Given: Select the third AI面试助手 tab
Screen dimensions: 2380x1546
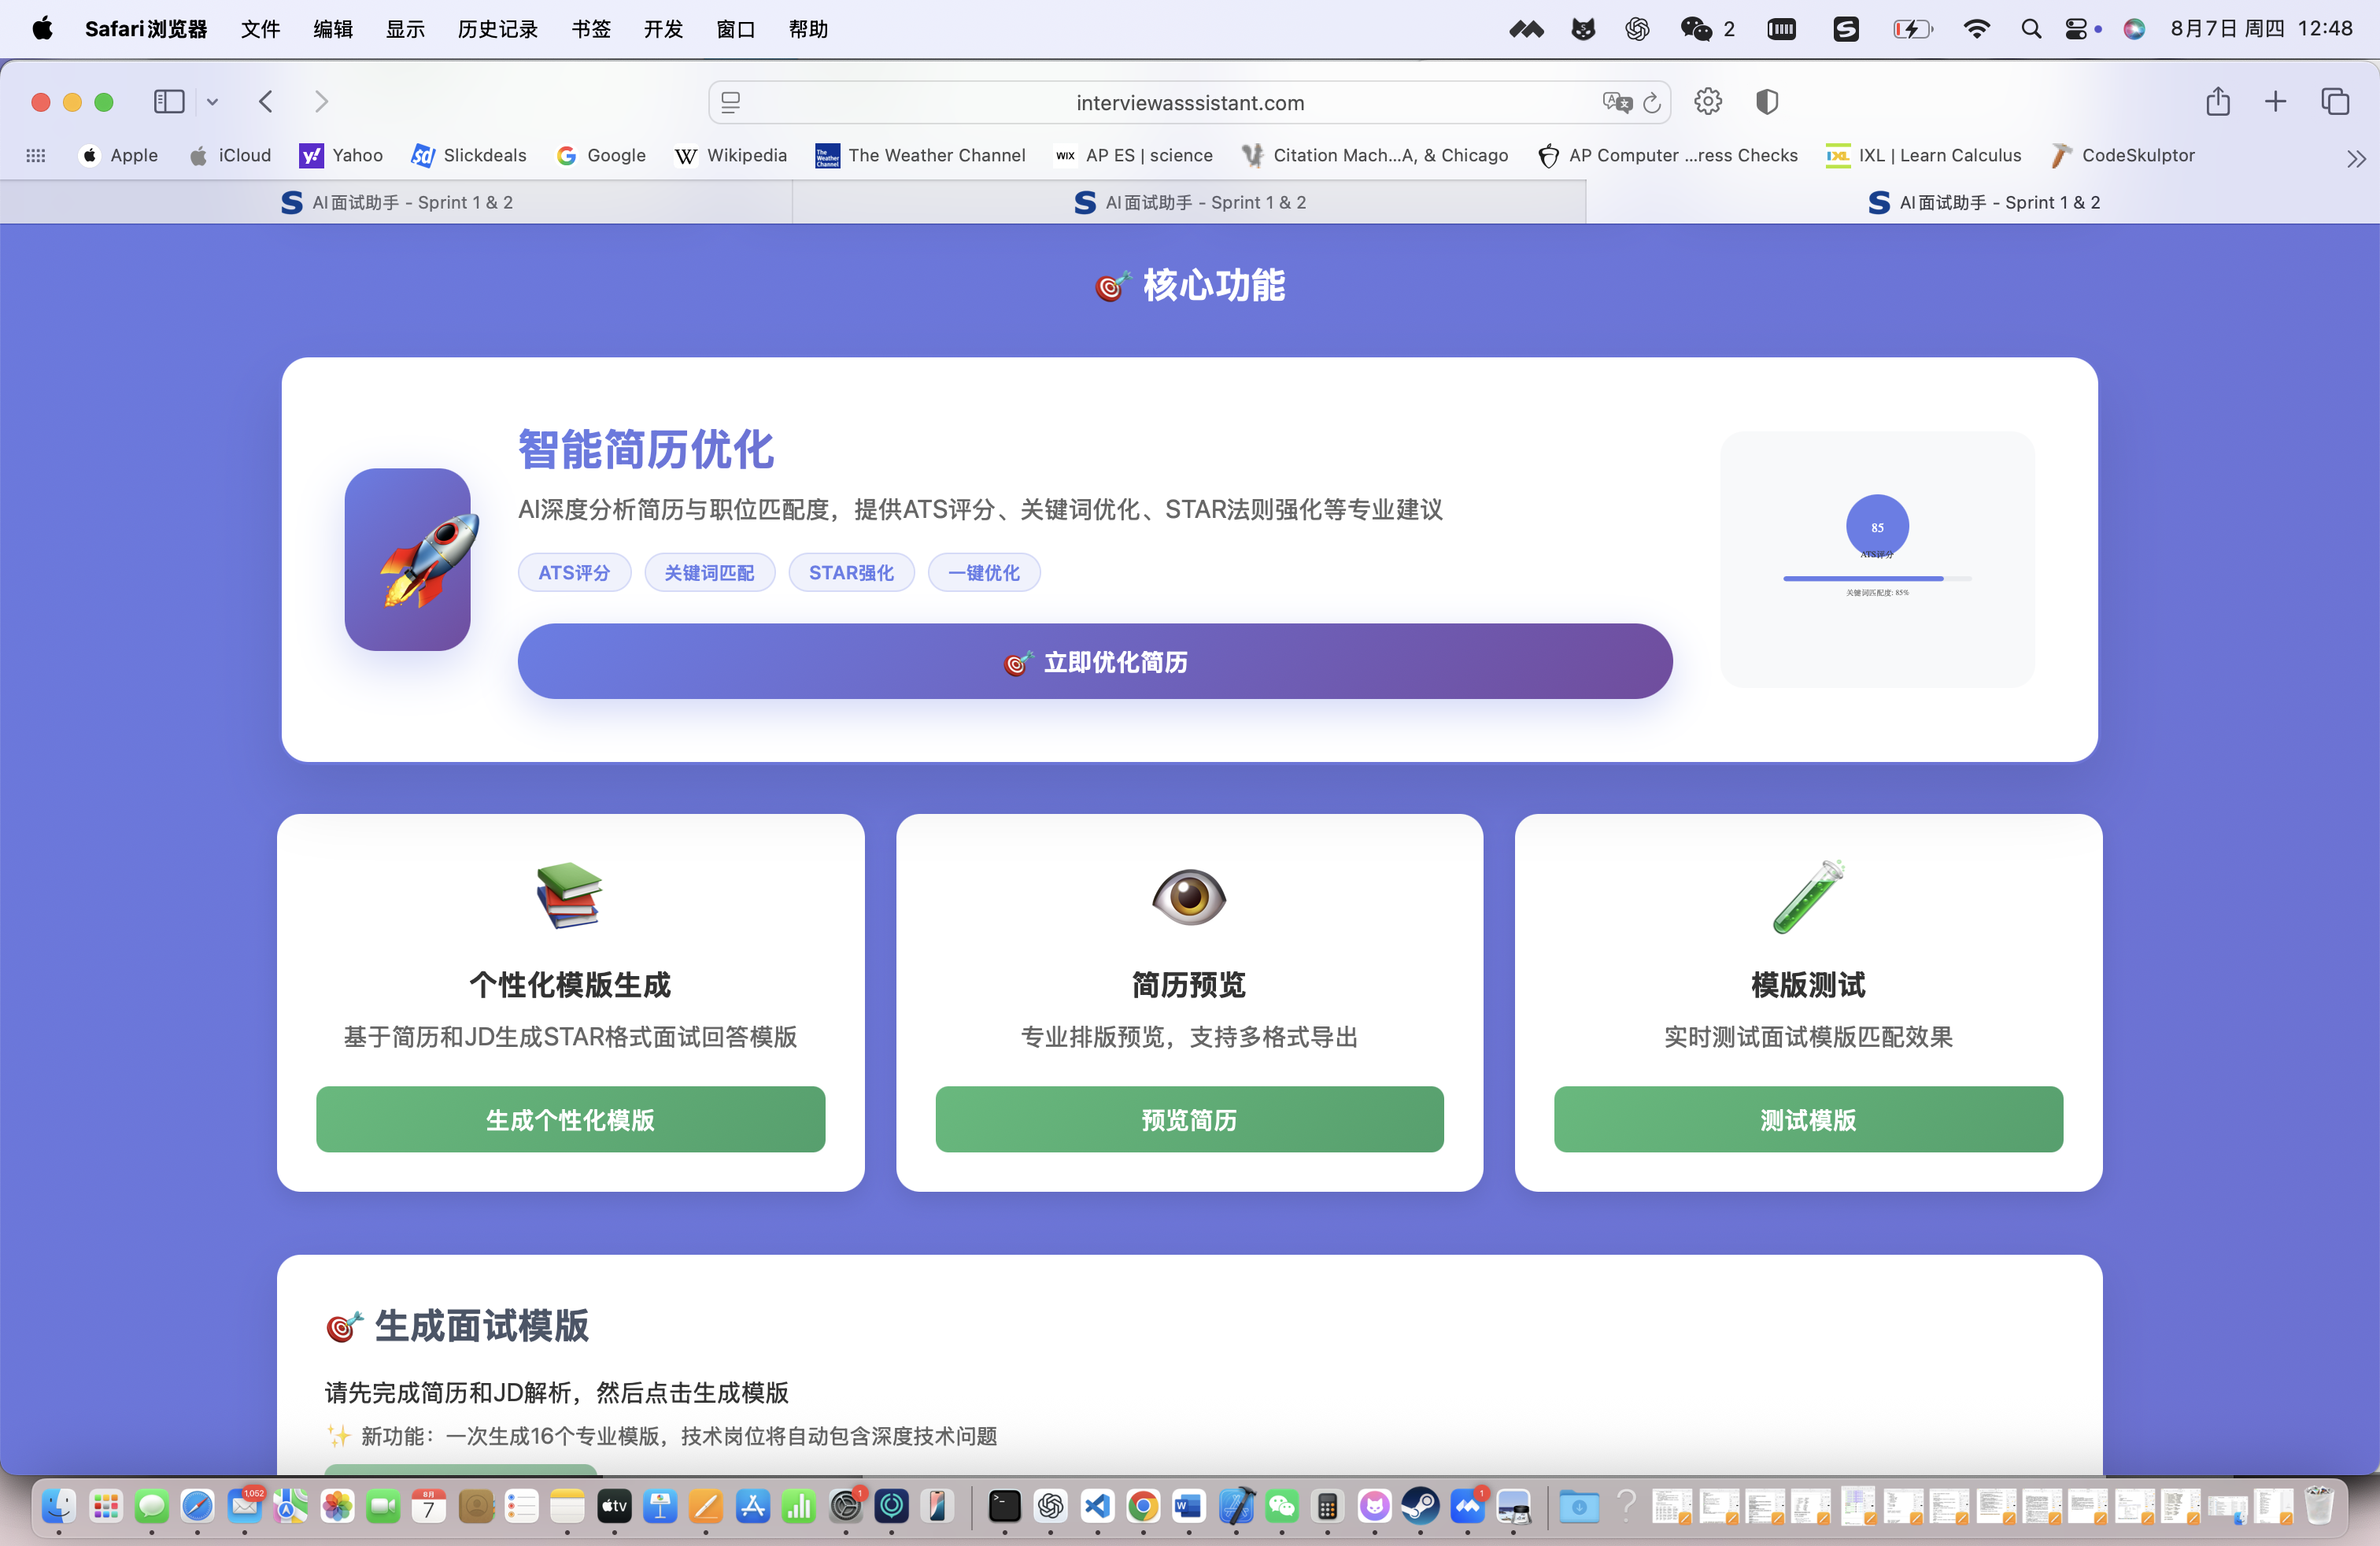Looking at the screenshot, I should 1983,203.
